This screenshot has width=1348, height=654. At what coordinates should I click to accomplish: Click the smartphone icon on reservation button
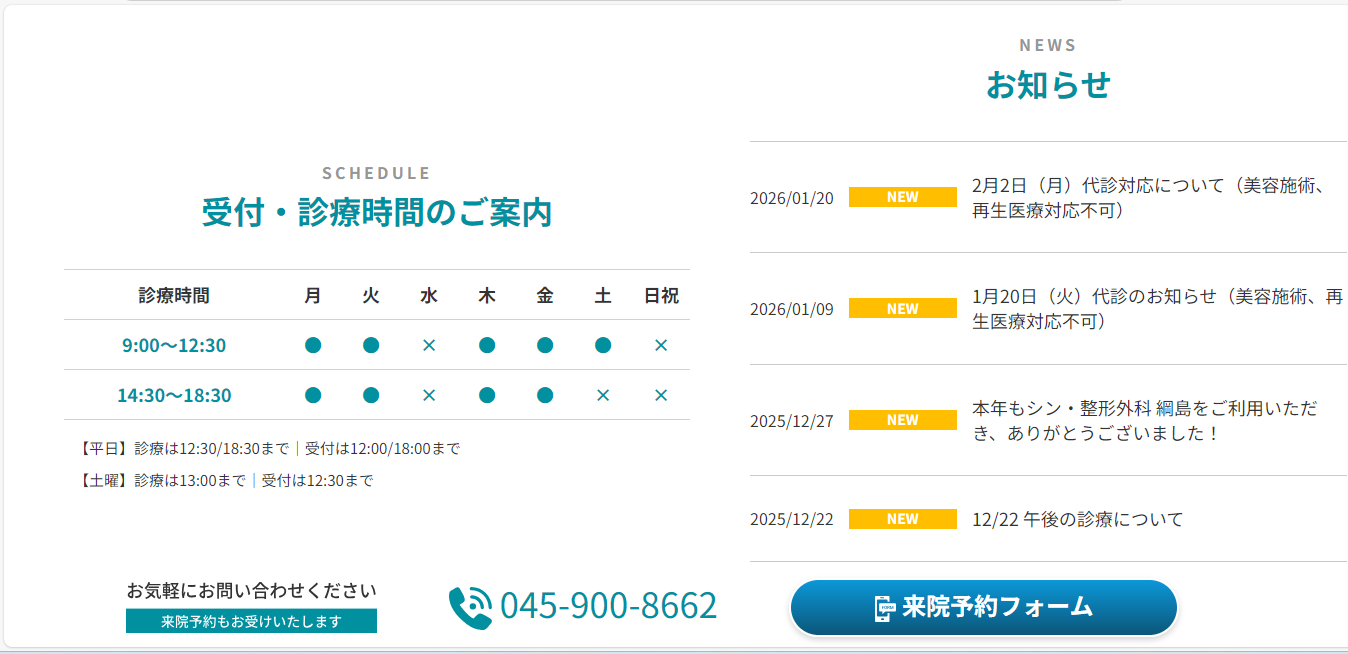click(884, 608)
